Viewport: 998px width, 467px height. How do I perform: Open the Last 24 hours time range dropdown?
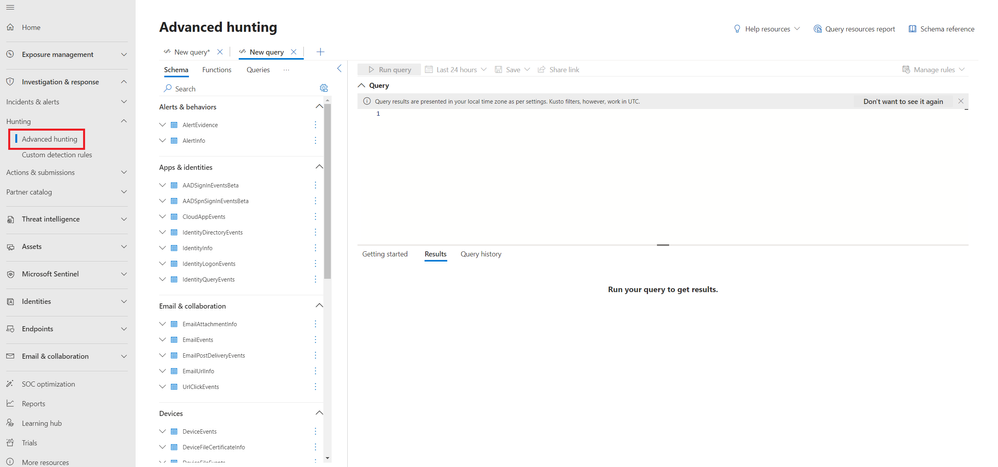pos(456,70)
